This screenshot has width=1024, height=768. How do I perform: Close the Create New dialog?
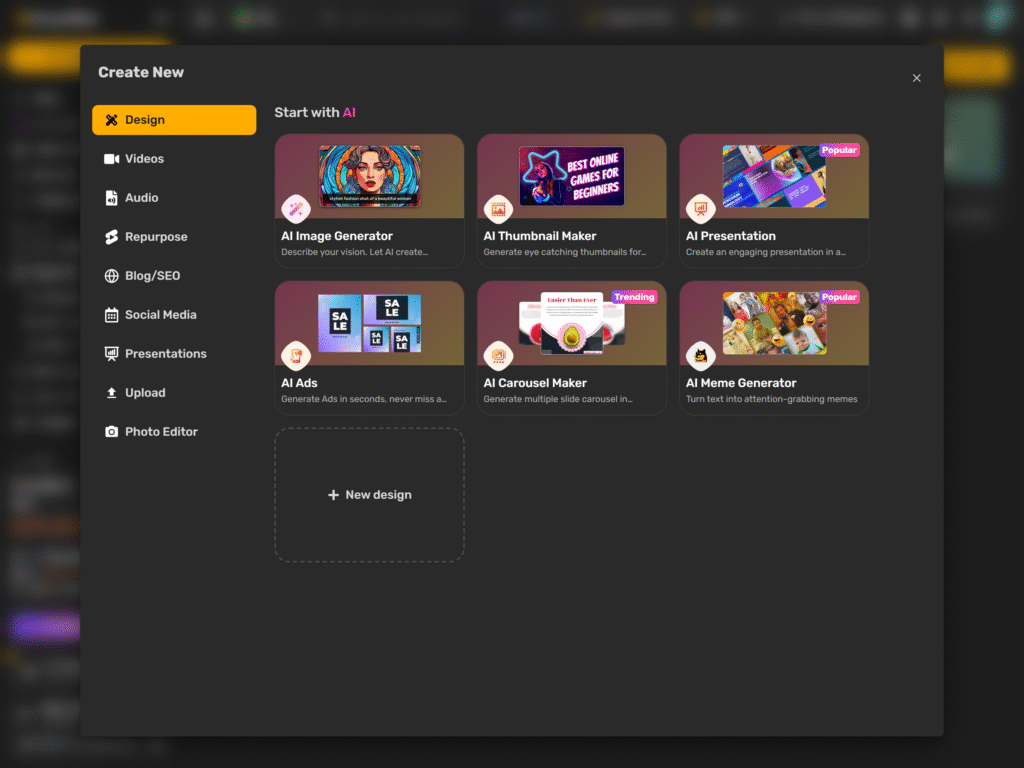click(917, 78)
